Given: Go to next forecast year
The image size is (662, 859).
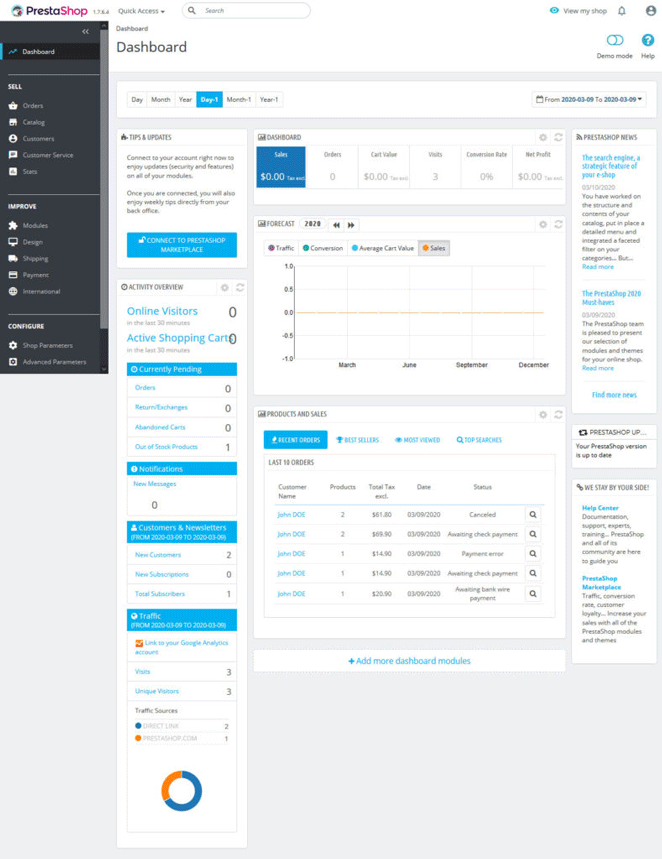Looking at the screenshot, I should tap(351, 225).
